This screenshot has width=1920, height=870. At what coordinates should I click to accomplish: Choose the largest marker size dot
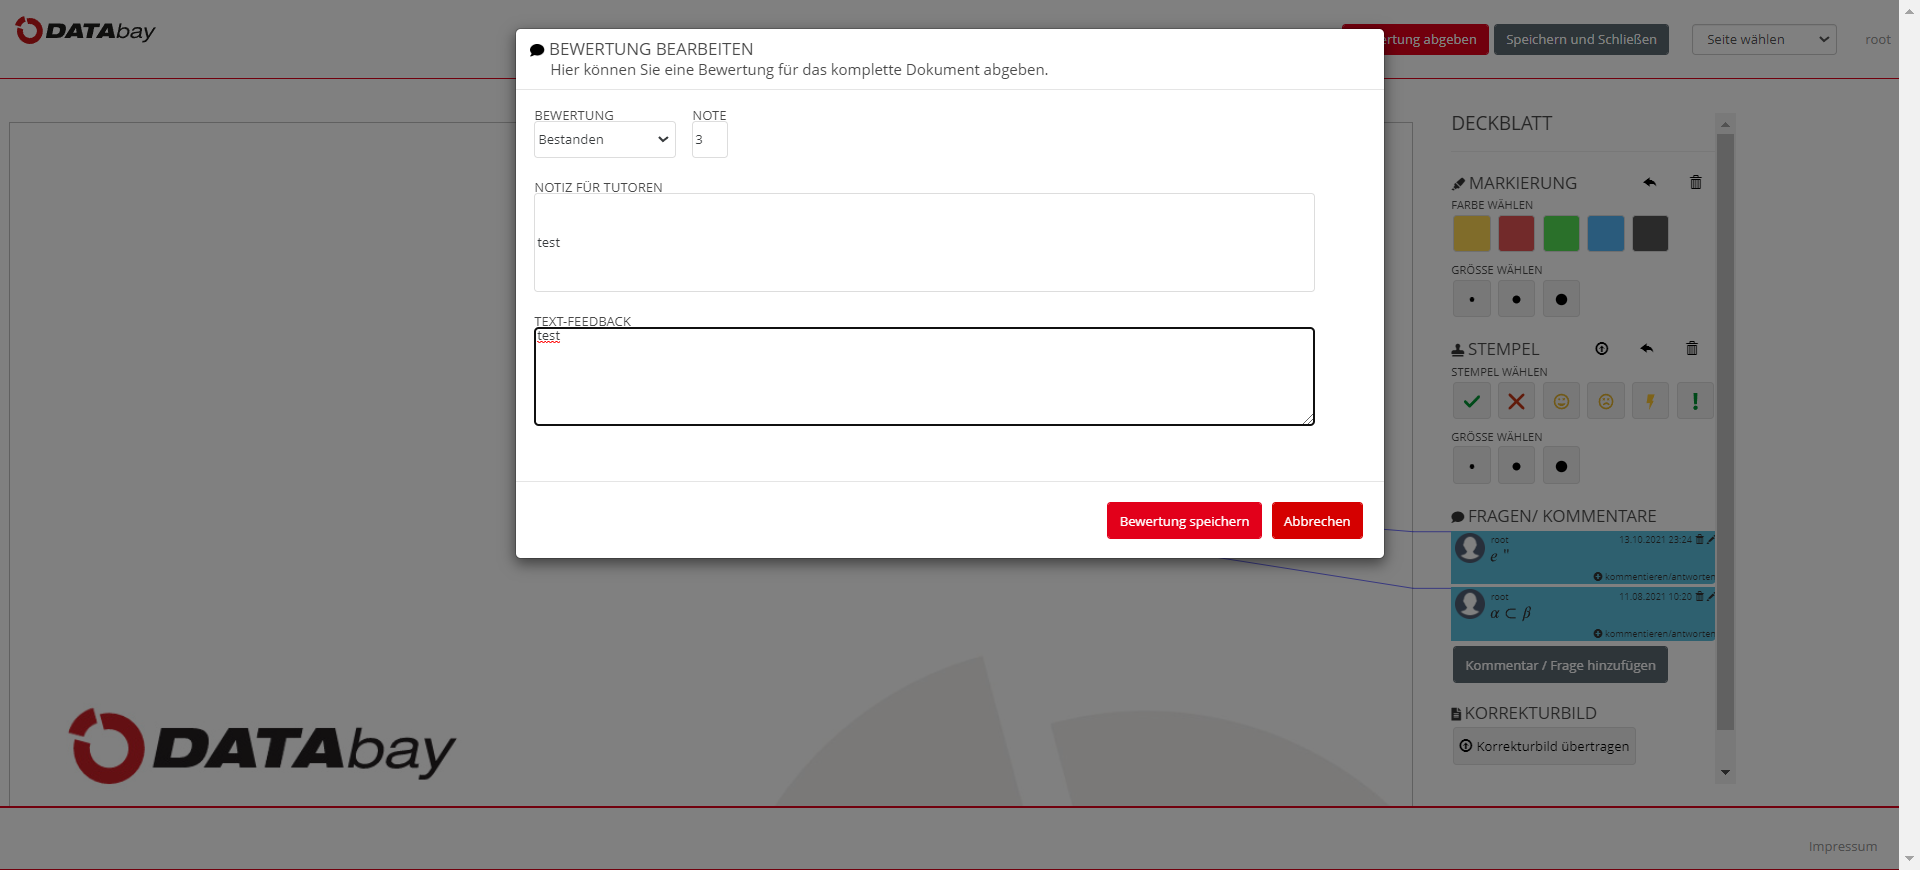[1561, 299]
